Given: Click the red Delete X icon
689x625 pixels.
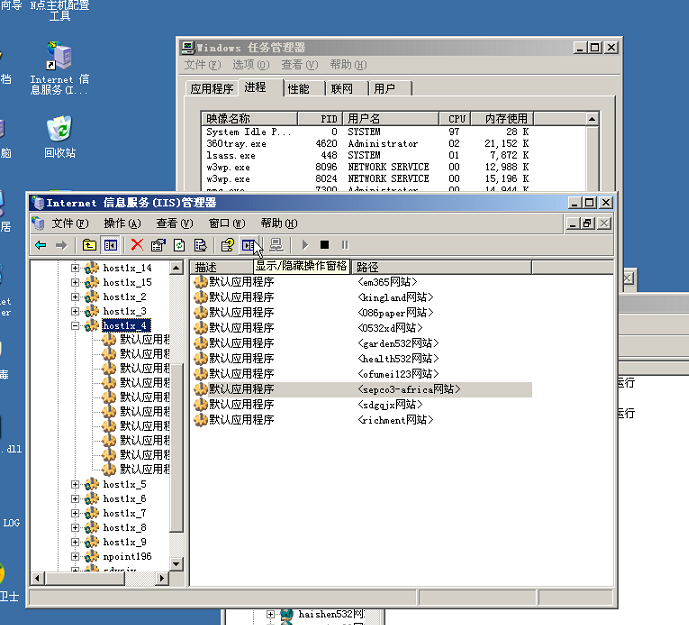Looking at the screenshot, I should click(137, 245).
